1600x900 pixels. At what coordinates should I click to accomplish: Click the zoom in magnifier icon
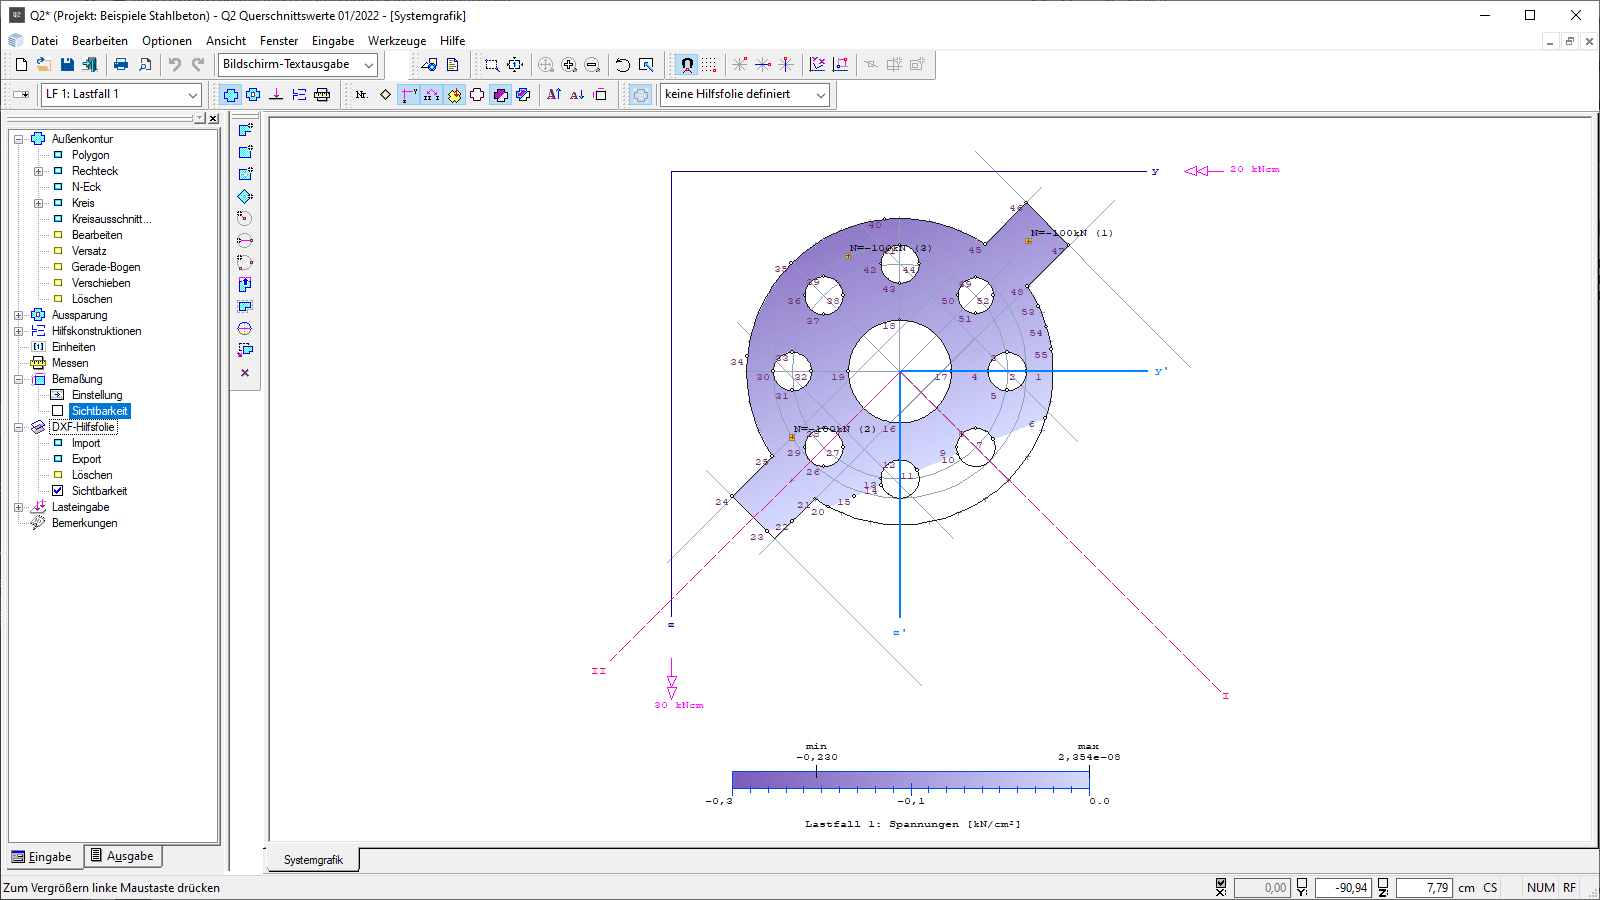[569, 65]
